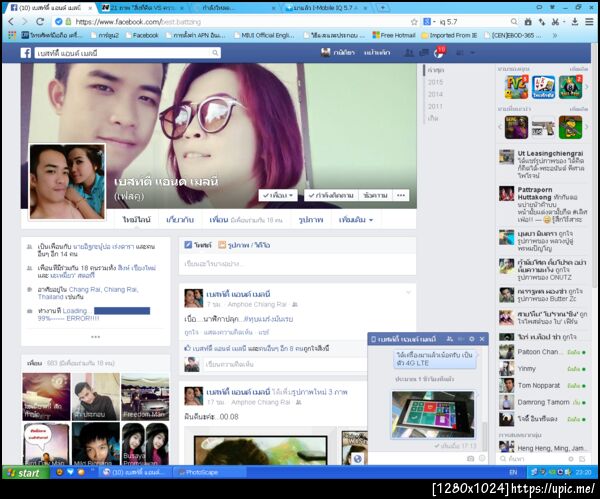Open the Tom Nopparat chat contact
The image size is (600, 499).
(543, 385)
